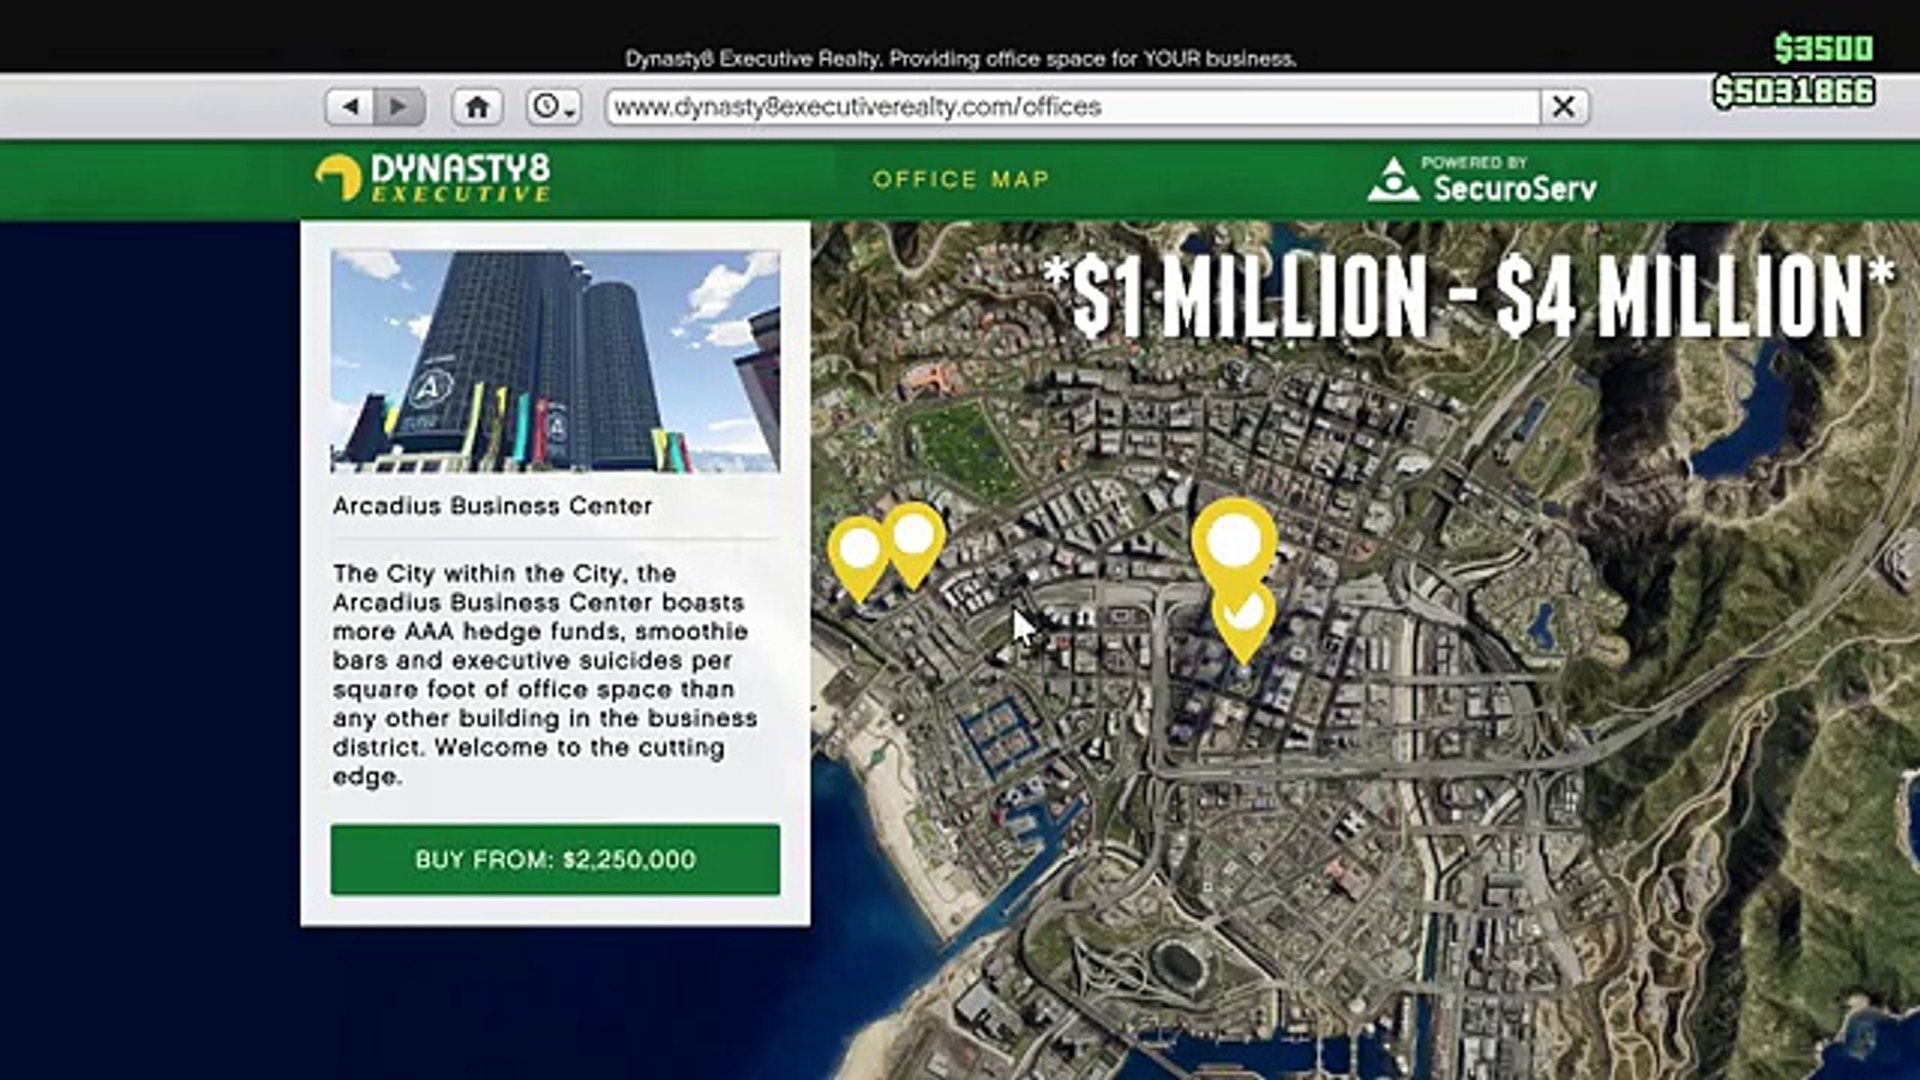Click the $5031866 bank balance display

1793,92
